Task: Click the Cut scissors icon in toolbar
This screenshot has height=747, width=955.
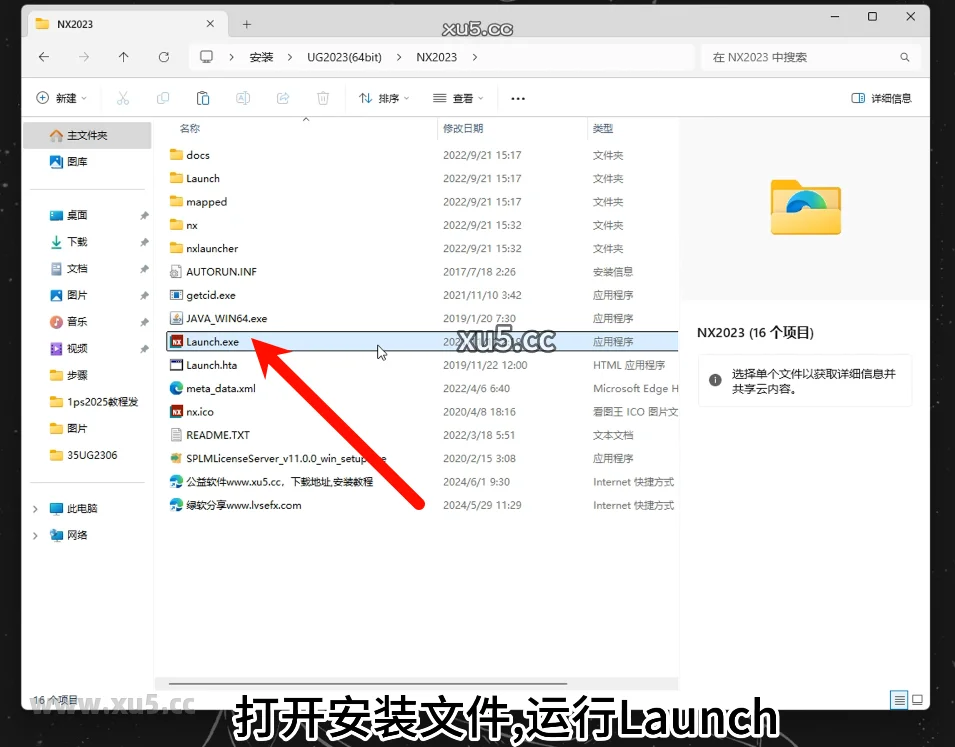Action: (x=123, y=98)
